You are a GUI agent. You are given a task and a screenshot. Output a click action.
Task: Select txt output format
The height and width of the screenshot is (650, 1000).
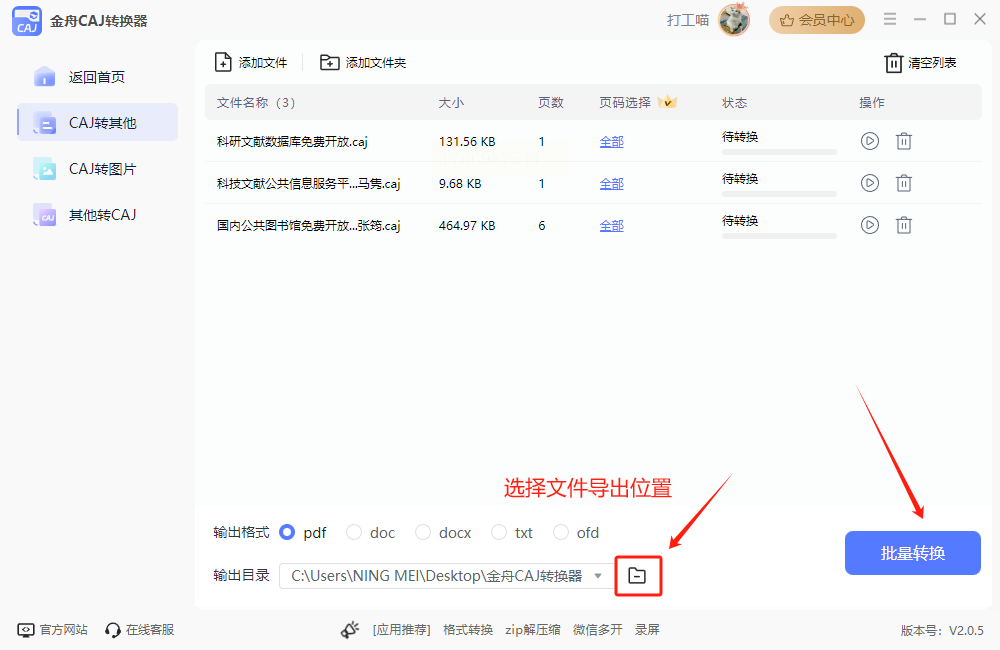[x=499, y=532]
